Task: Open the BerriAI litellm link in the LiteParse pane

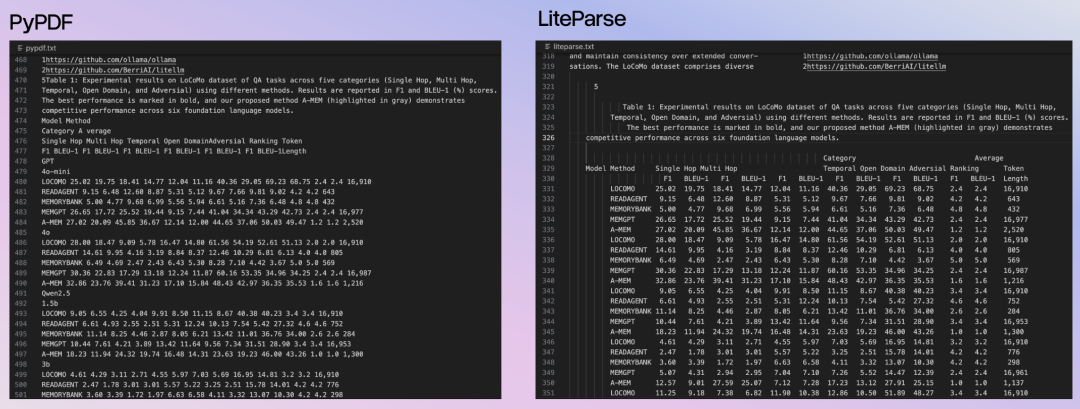Action: (x=876, y=67)
